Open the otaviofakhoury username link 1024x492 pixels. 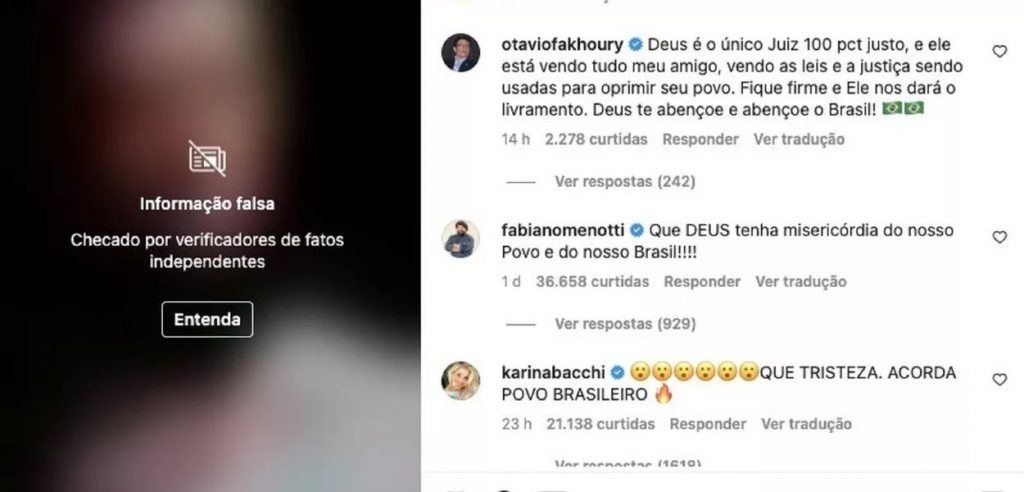coord(562,45)
